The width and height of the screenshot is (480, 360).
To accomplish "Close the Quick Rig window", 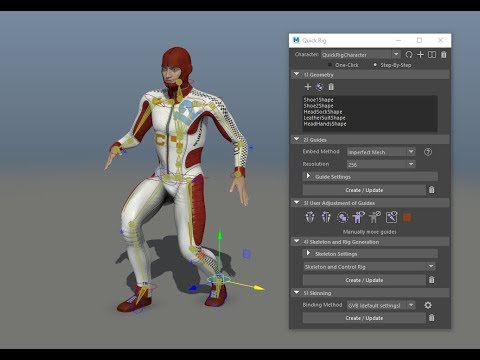I will point(440,40).
